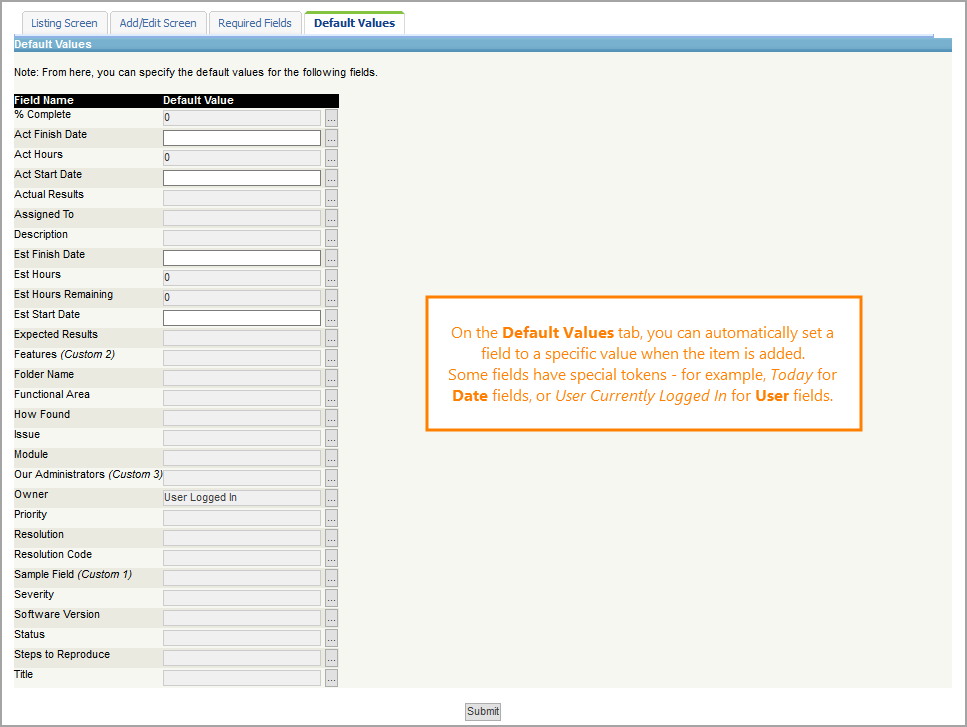This screenshot has height=727, width=967.
Task: Click the Act Hours default value field
Action: [241, 157]
